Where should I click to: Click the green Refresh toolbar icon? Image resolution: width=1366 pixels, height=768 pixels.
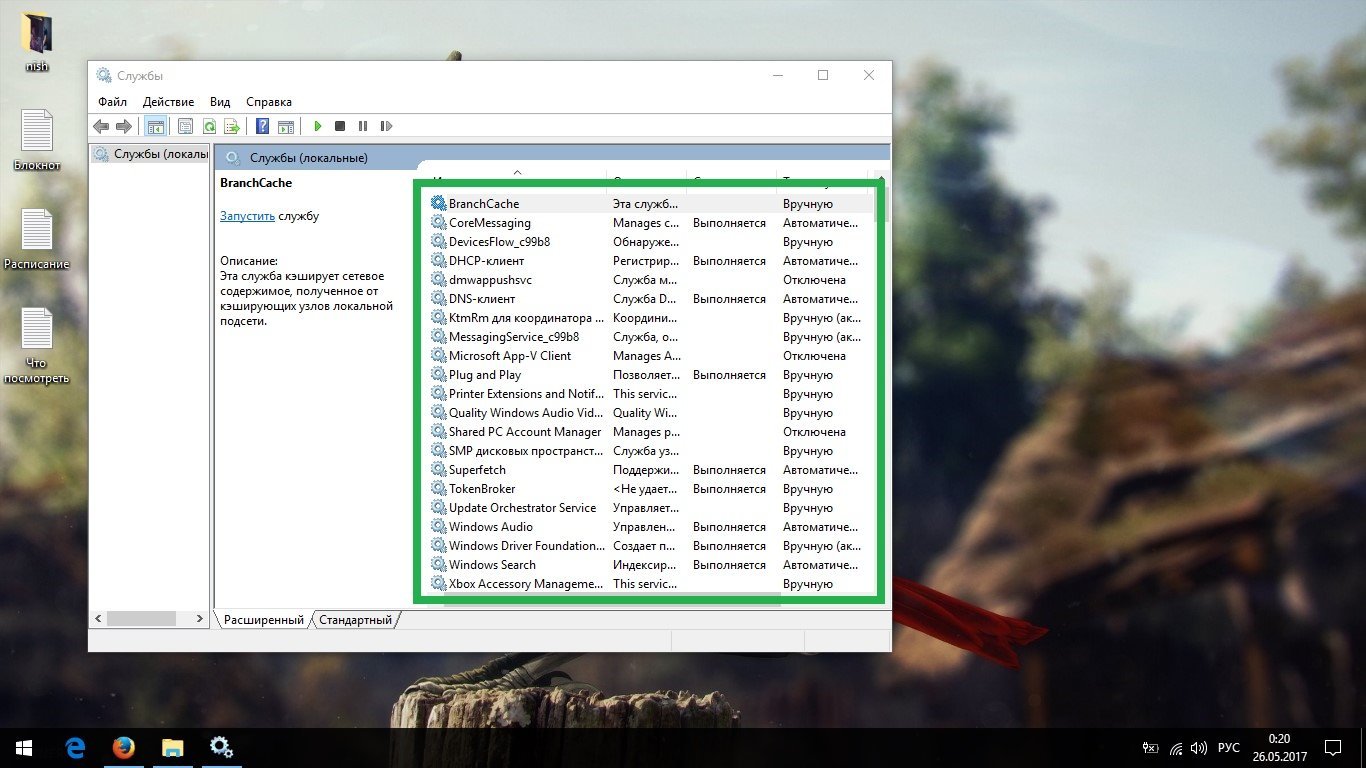[x=209, y=126]
